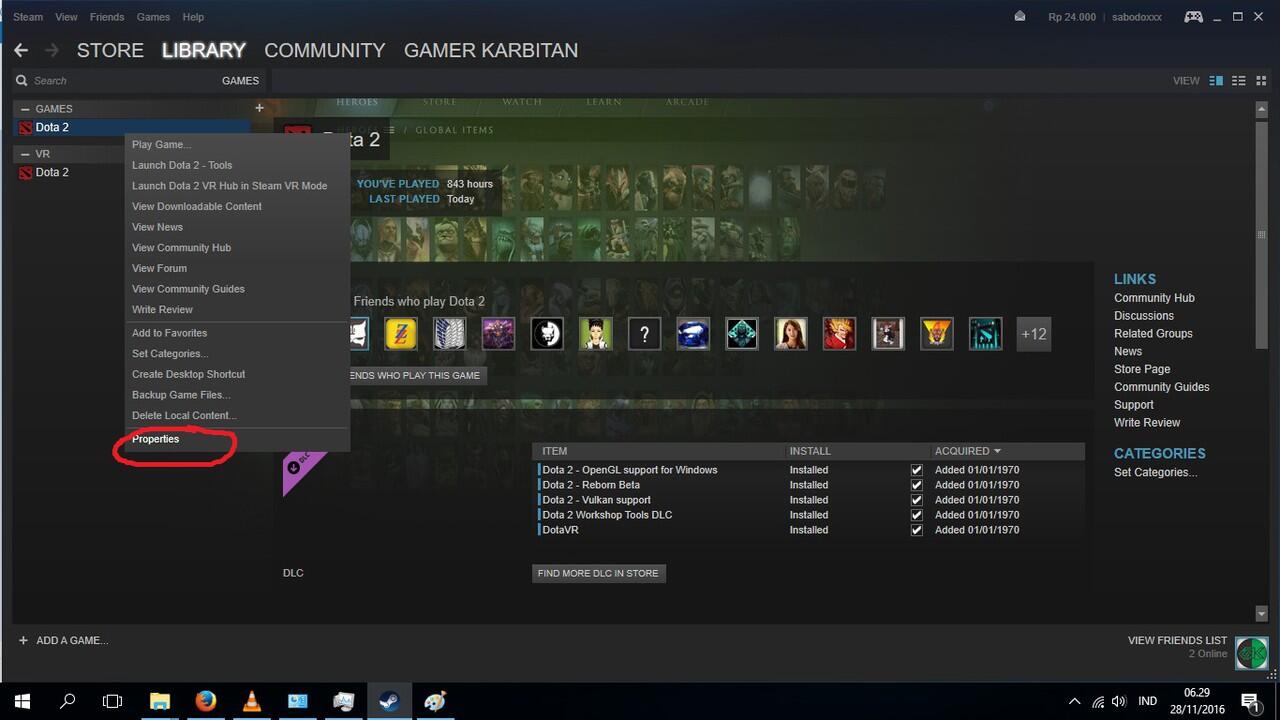Switch to grid view icon

[x=1259, y=81]
